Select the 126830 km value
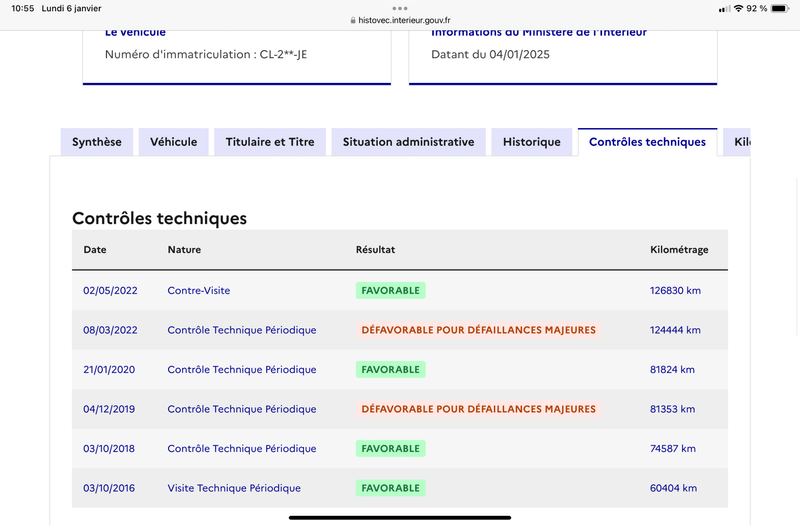 pos(675,290)
